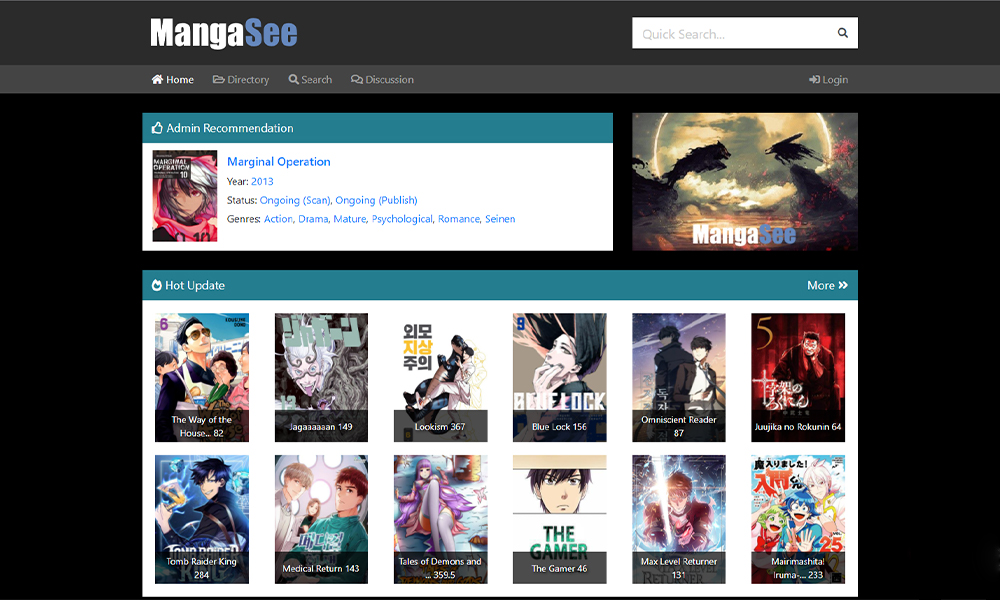Image resolution: width=1000 pixels, height=600 pixels.
Task: Open Lookism chapter 367
Action: (x=441, y=377)
